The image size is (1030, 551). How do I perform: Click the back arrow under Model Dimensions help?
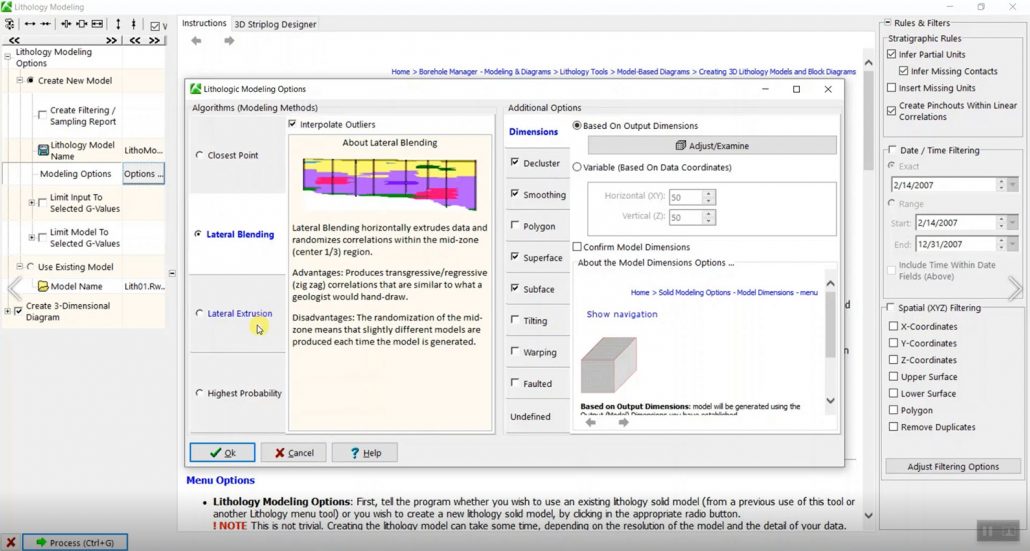coord(590,422)
